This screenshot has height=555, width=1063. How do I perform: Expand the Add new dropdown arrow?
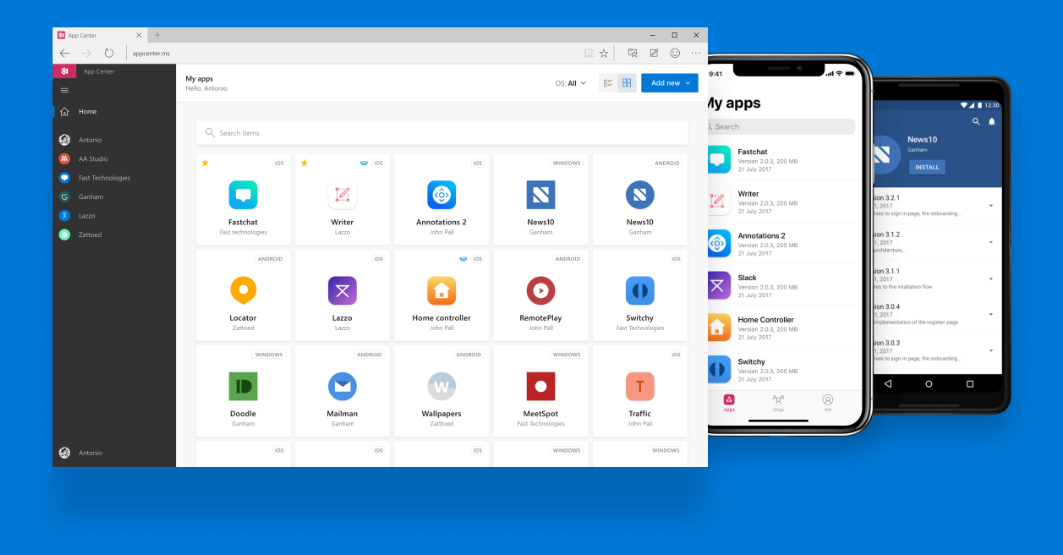[x=687, y=83]
